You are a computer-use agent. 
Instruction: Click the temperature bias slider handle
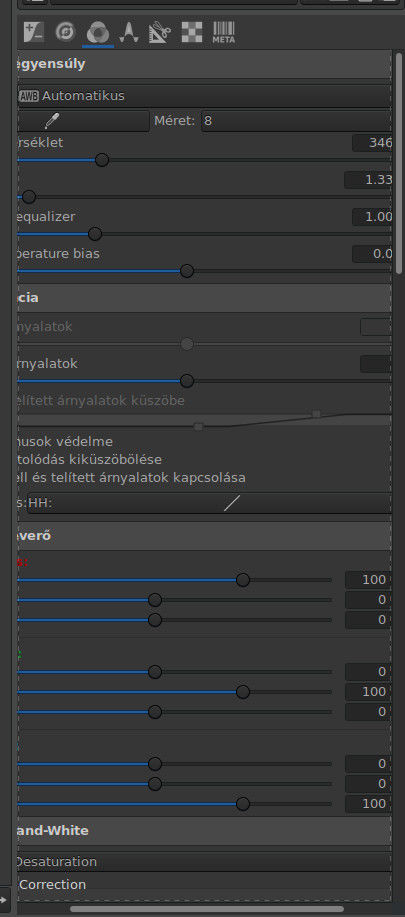[187, 271]
